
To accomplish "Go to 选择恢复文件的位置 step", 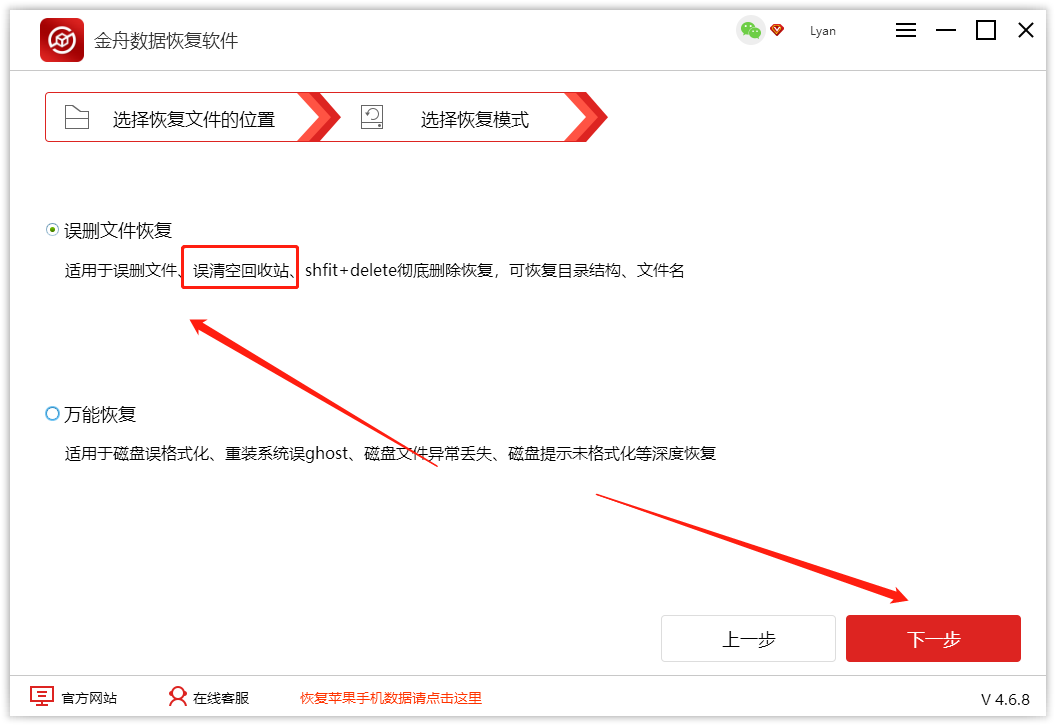I will tap(193, 117).
